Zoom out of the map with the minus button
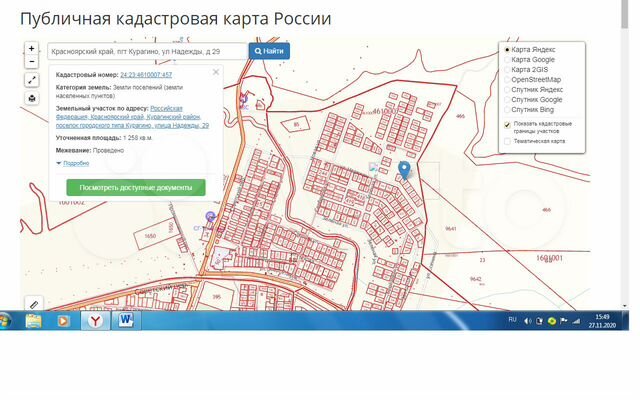This screenshot has width=640, height=400. click(x=31, y=62)
